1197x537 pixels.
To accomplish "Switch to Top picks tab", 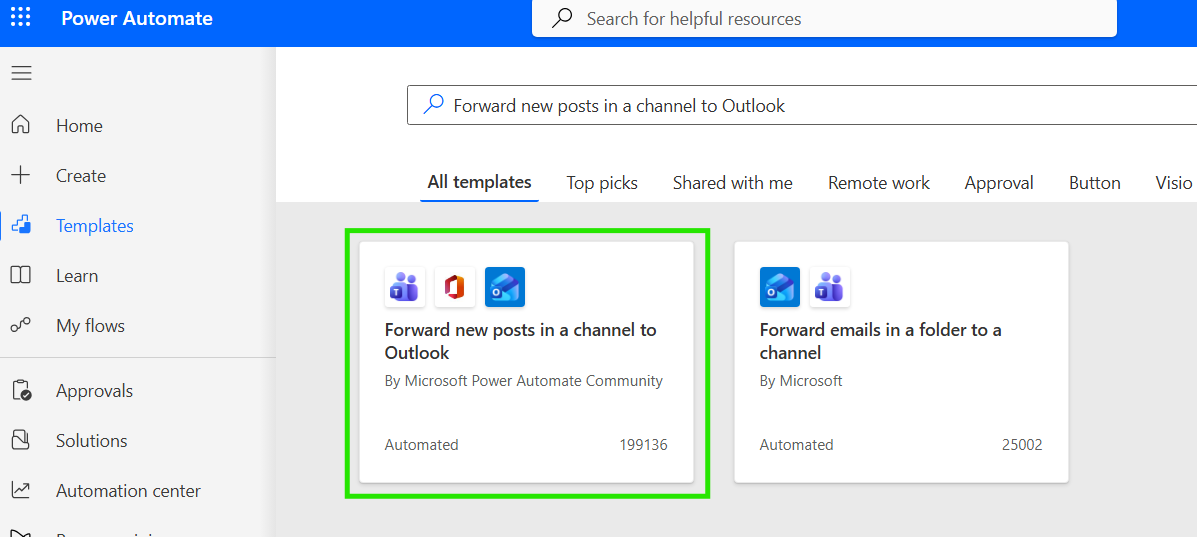I will click(x=602, y=183).
